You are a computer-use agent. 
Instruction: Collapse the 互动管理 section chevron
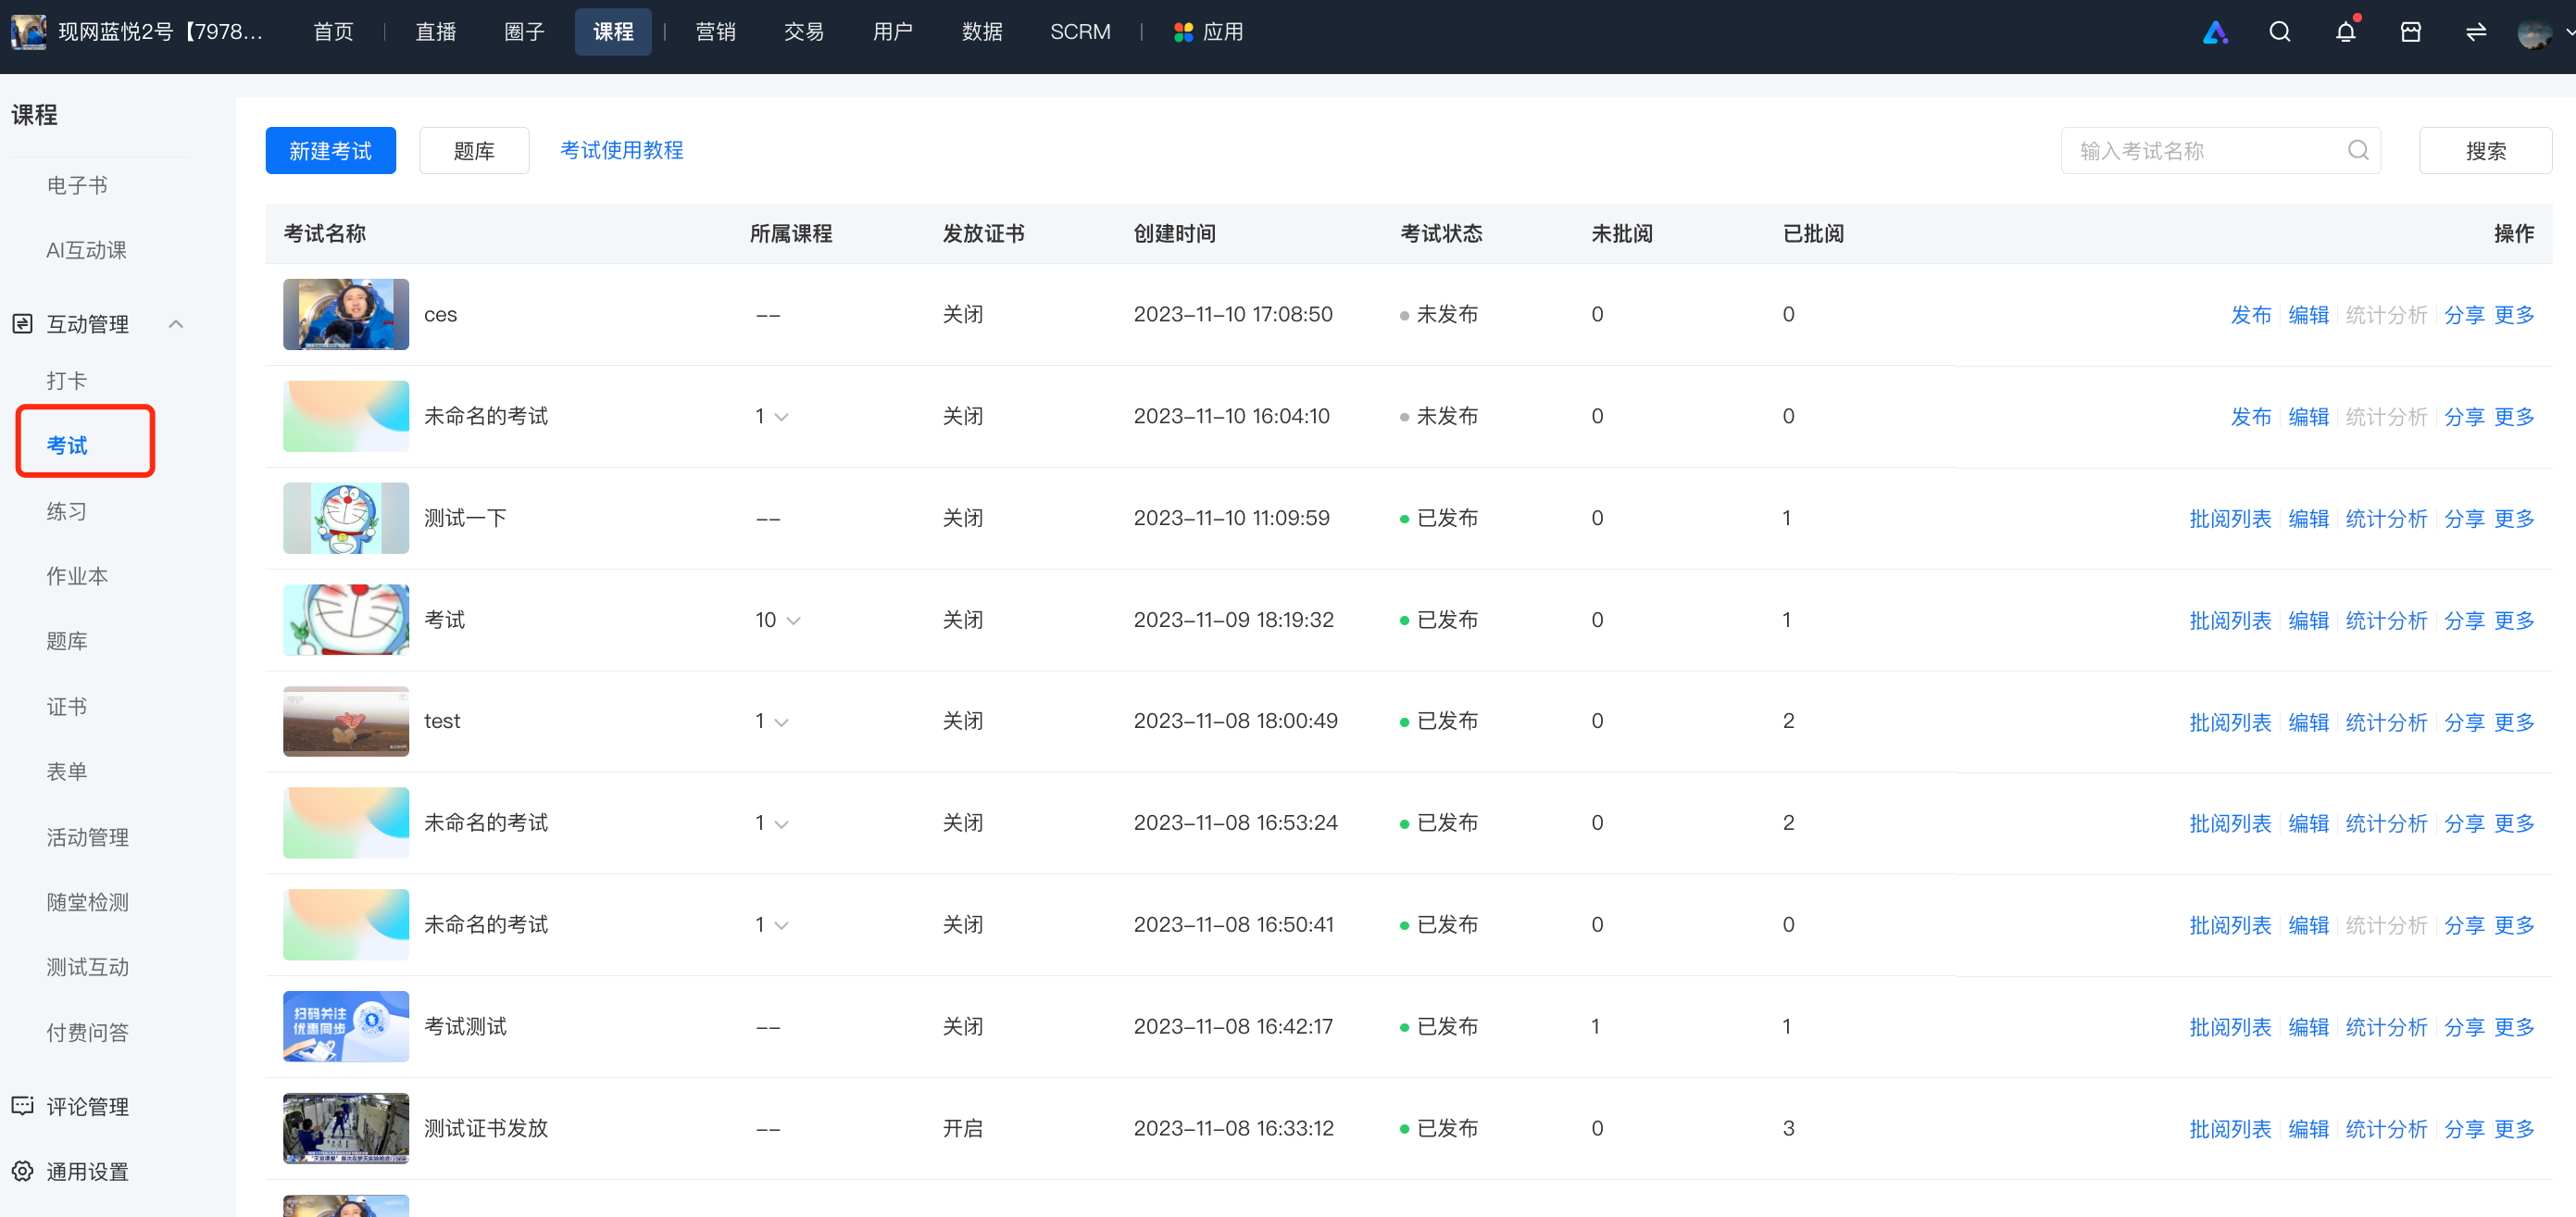(176, 323)
